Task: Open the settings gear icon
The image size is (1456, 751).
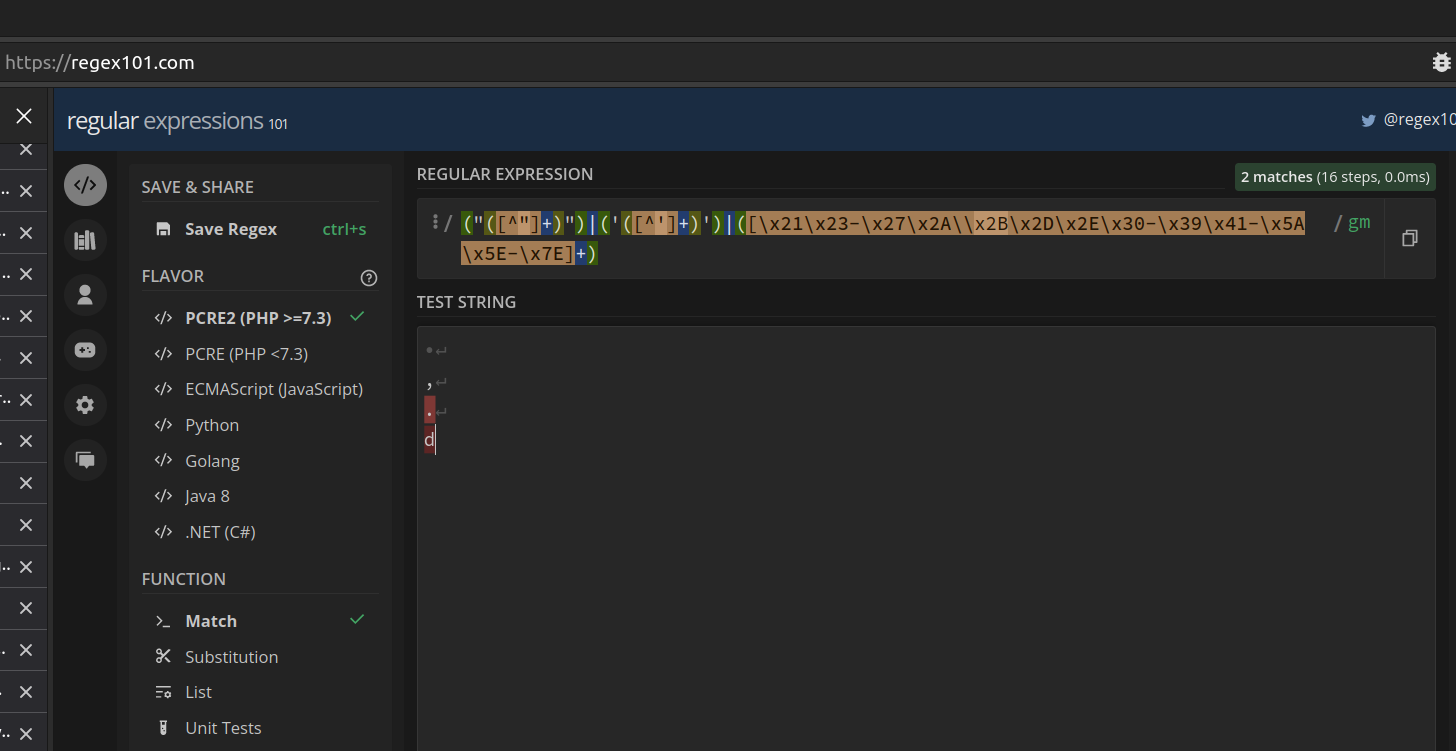Action: click(85, 405)
